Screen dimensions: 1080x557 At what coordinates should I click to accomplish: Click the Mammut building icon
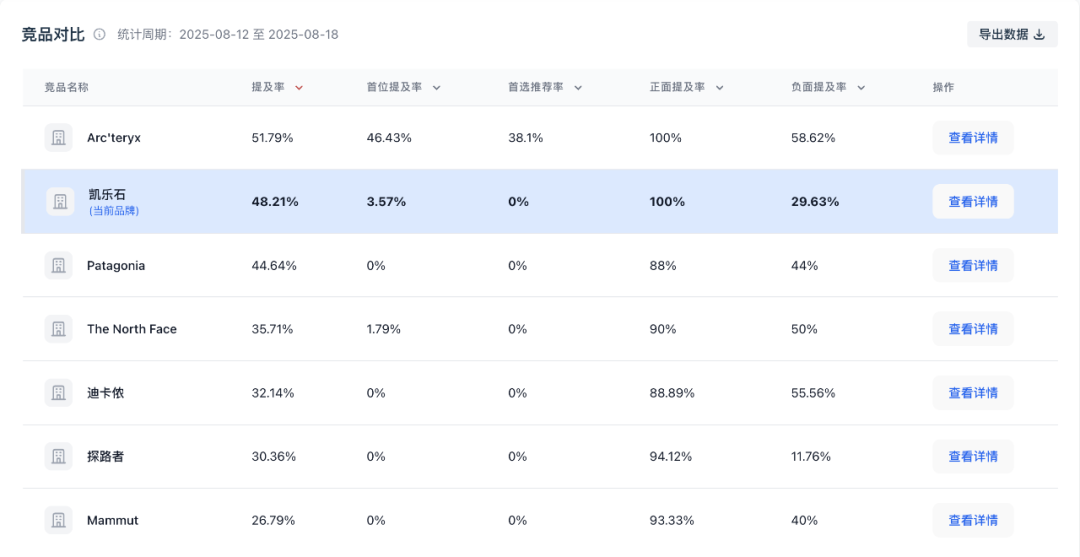pyautogui.click(x=59, y=521)
